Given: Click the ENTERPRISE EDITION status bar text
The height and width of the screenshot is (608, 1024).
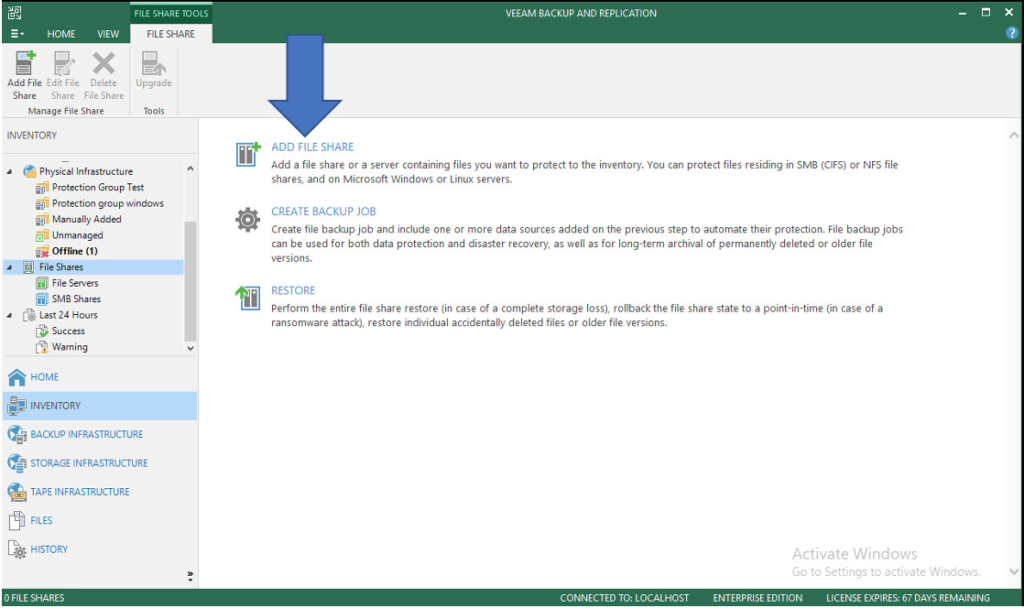Looking at the screenshot, I should 758,598.
